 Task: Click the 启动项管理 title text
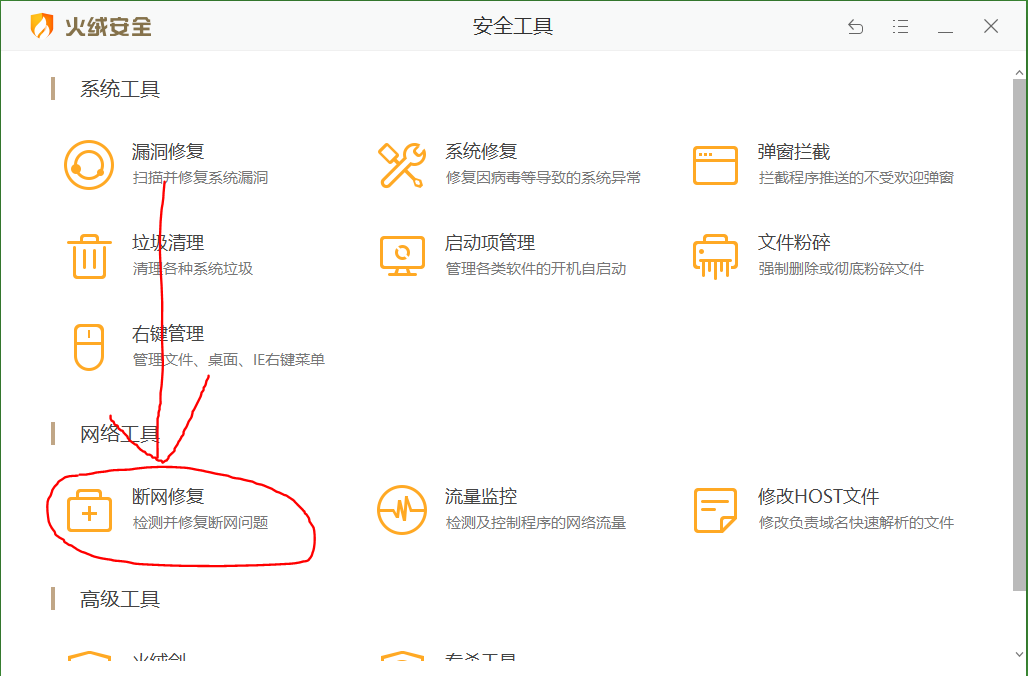490,243
